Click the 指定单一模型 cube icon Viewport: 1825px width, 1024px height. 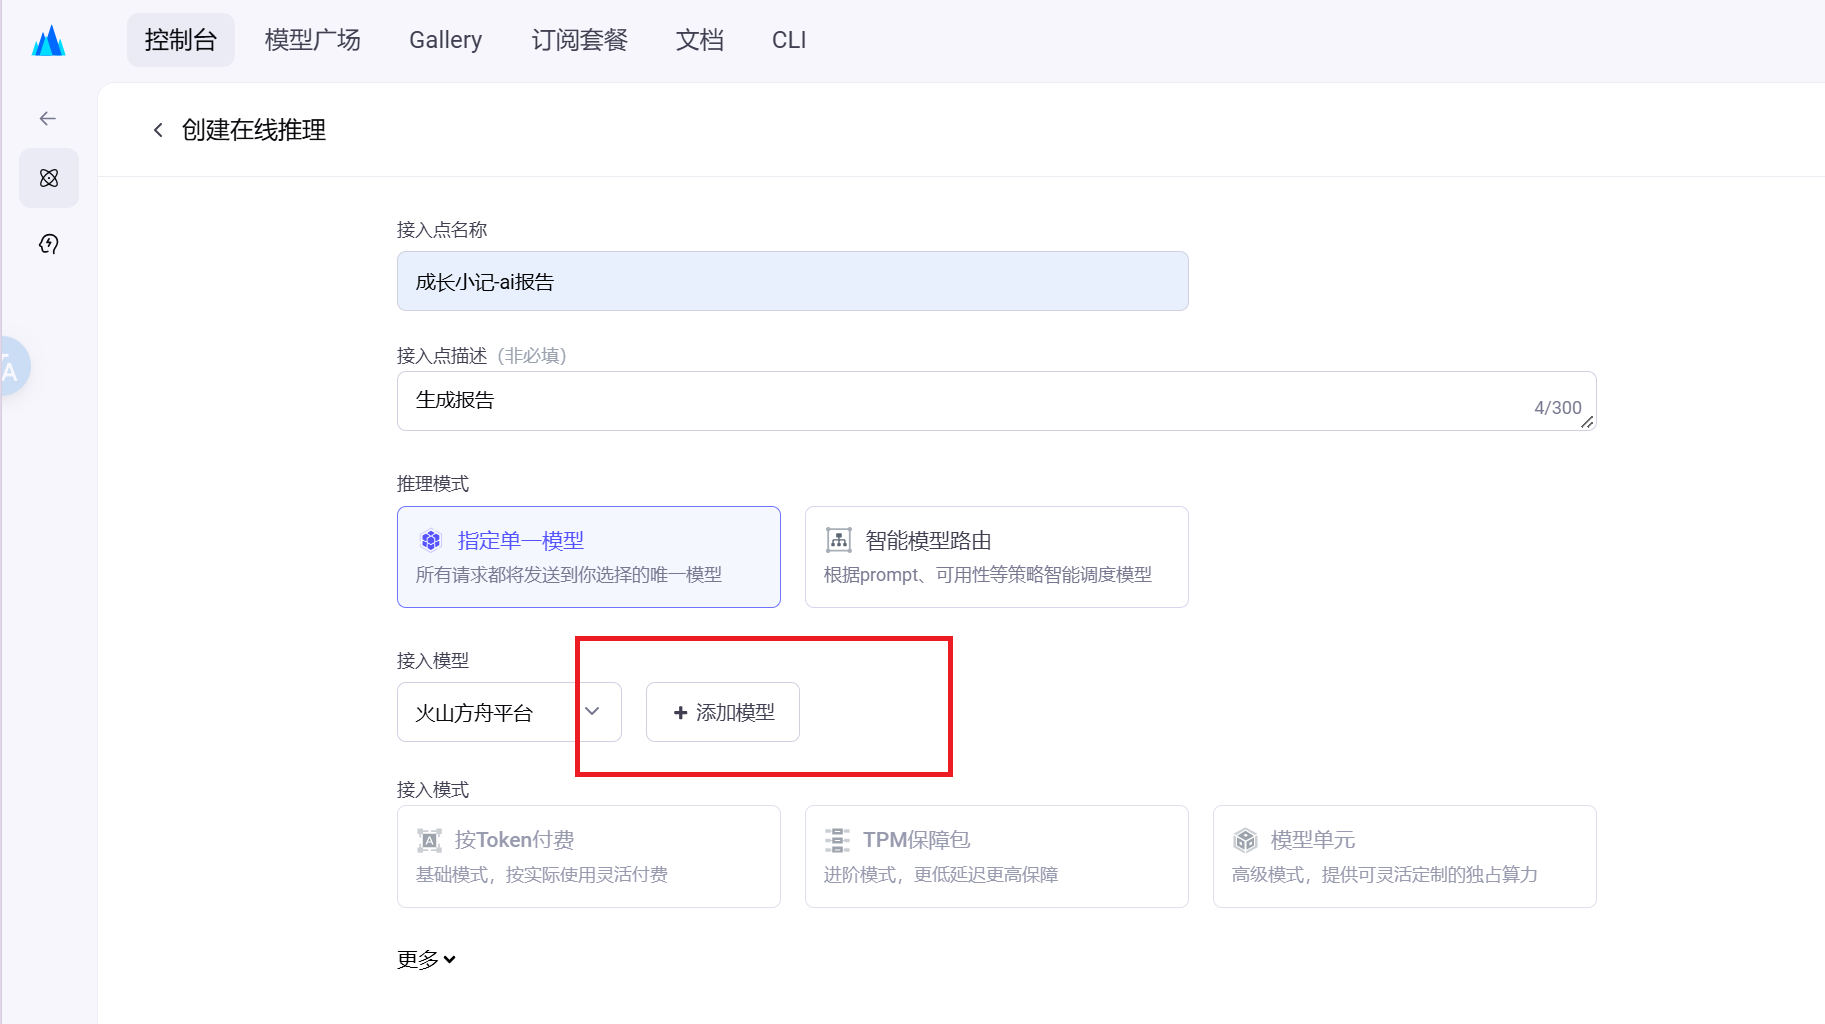coord(431,541)
